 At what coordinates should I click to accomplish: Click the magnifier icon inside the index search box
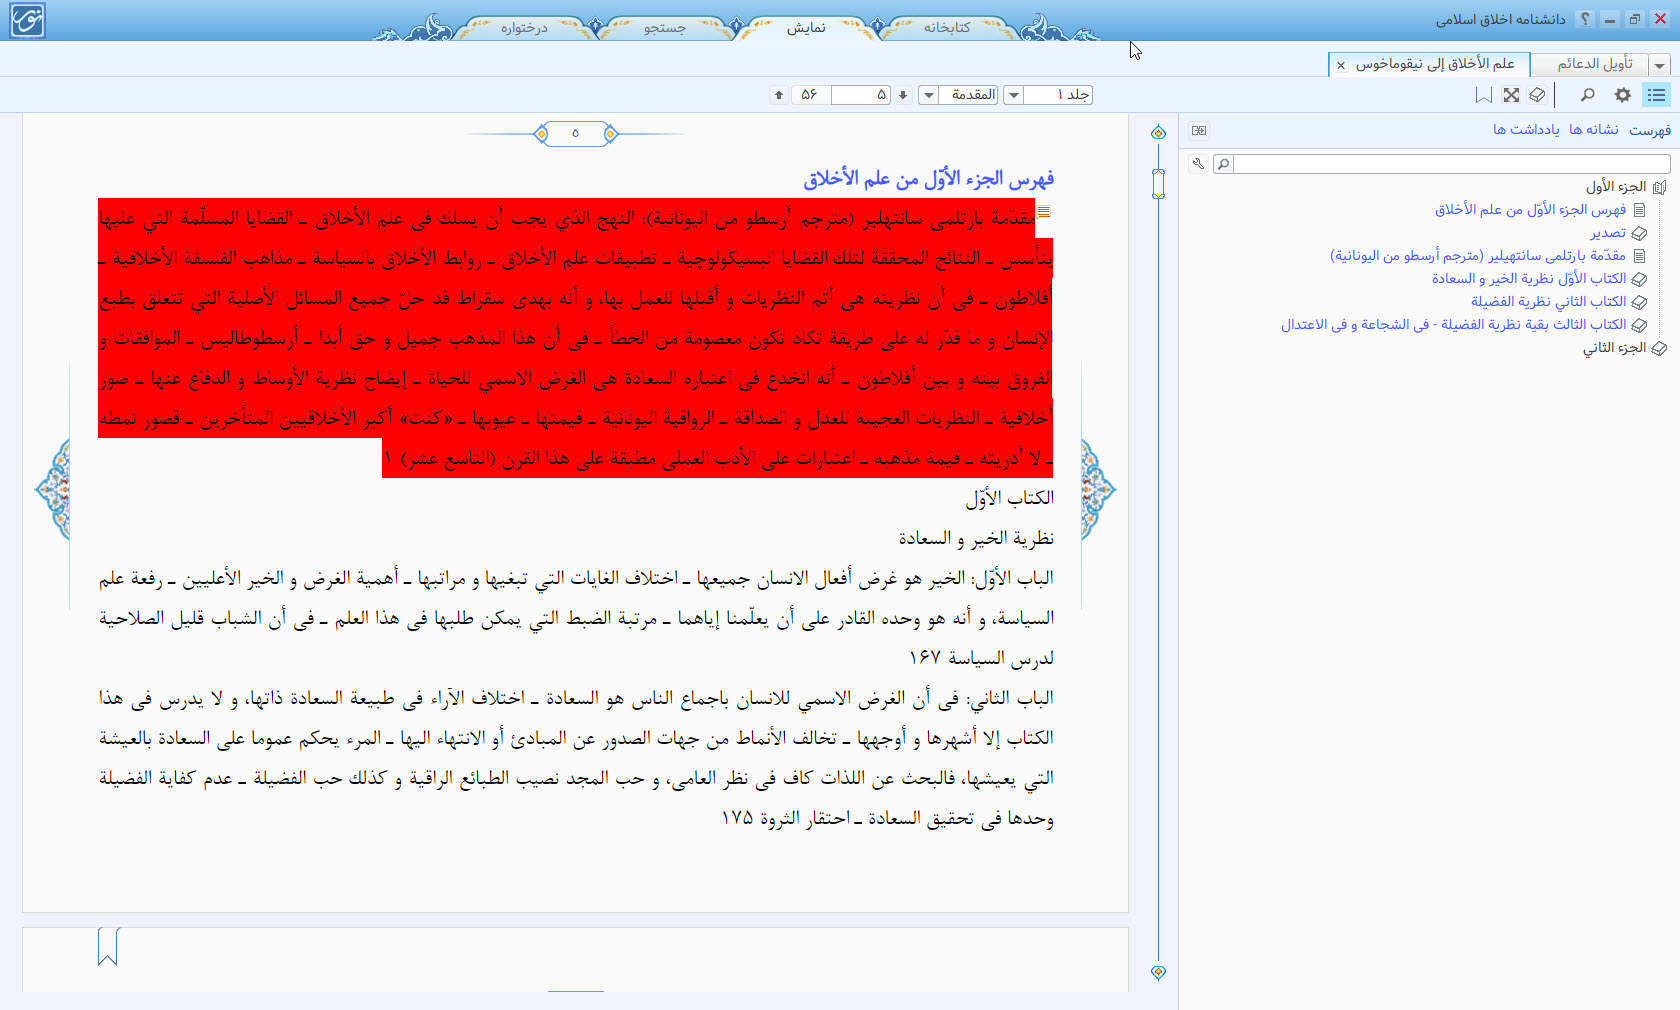(1222, 164)
